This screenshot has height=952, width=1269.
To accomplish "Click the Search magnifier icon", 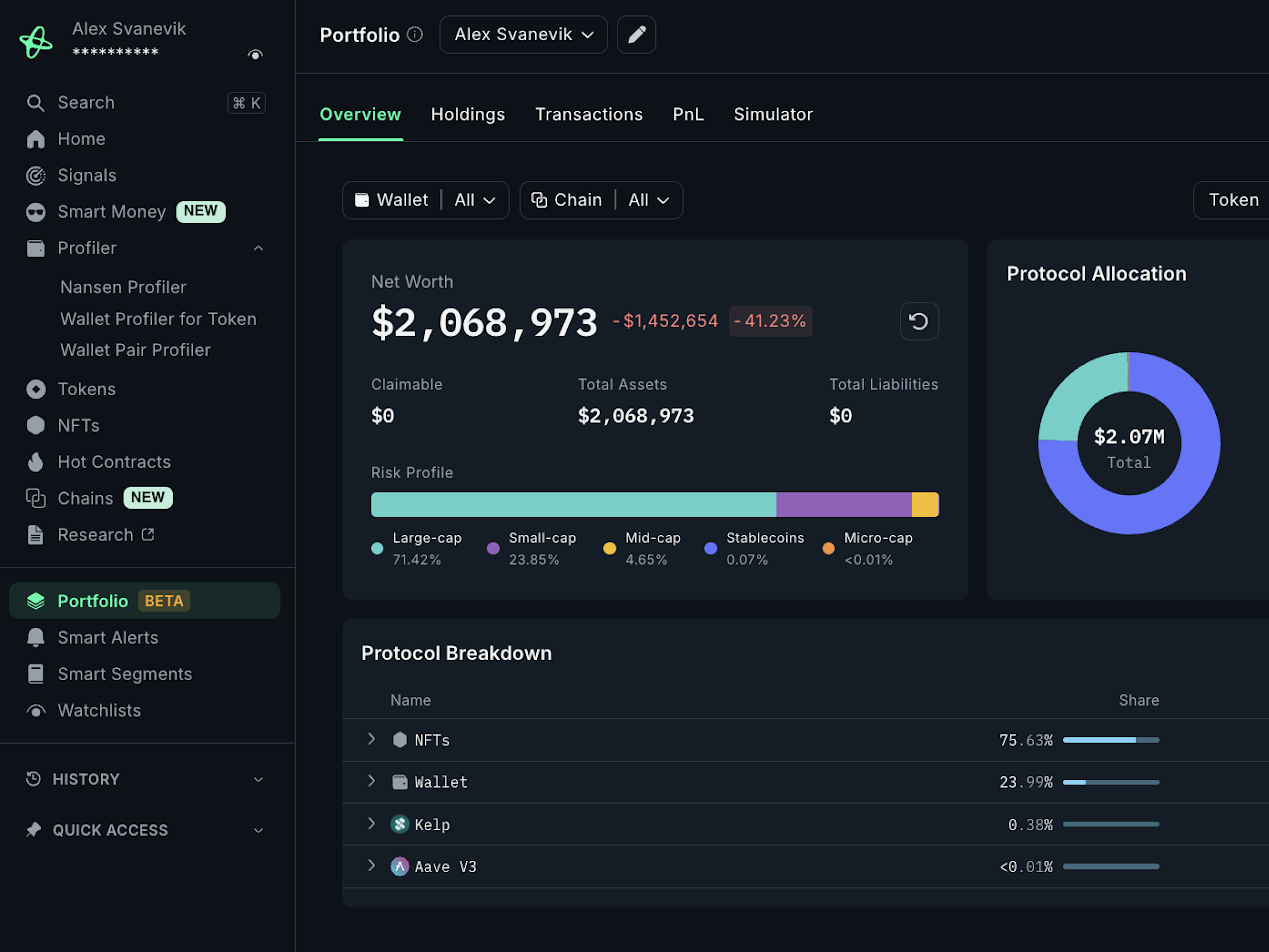I will [x=36, y=103].
